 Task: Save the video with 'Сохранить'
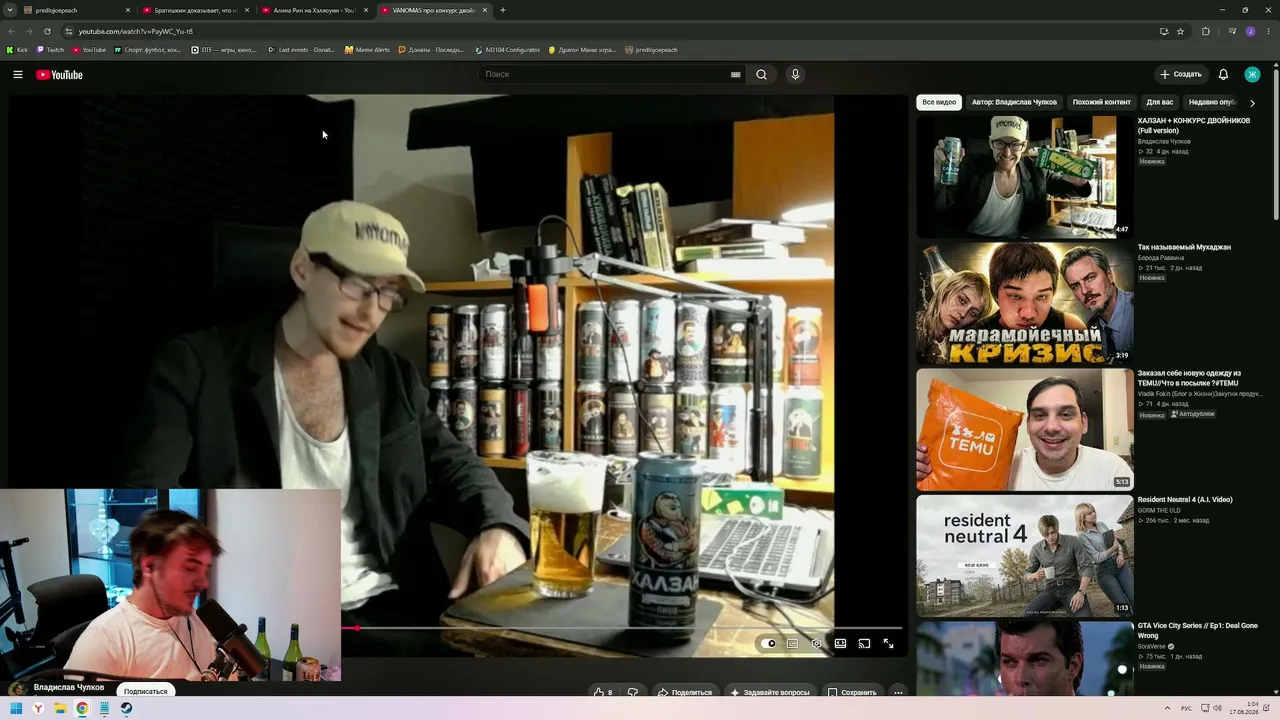pos(852,692)
